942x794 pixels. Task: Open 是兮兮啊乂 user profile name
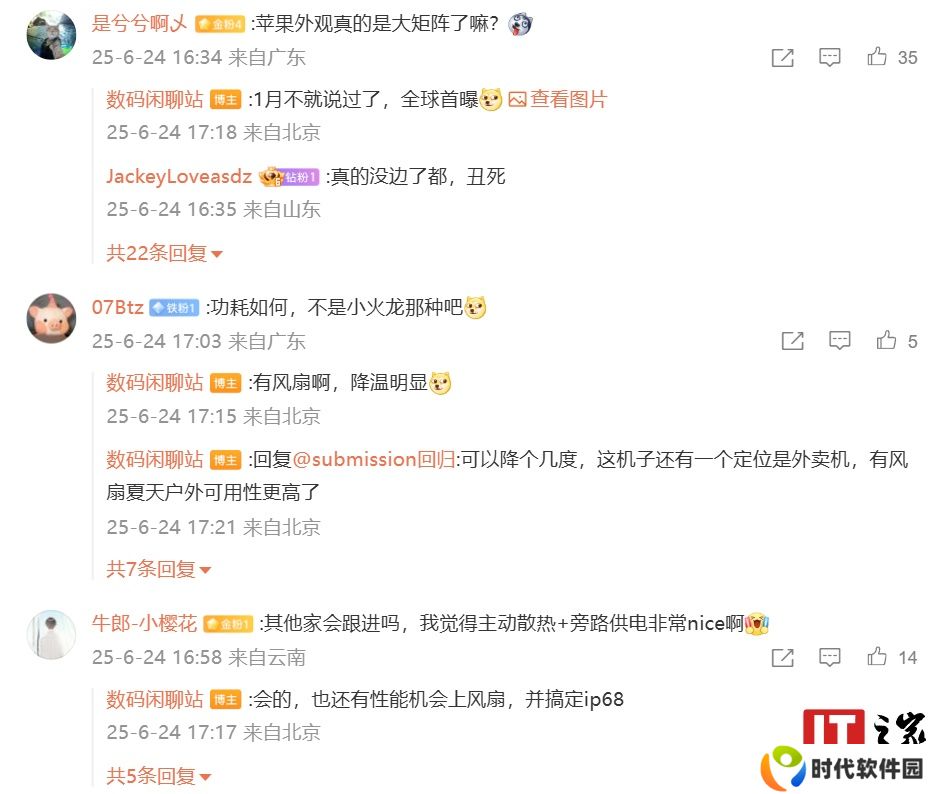[x=139, y=23]
